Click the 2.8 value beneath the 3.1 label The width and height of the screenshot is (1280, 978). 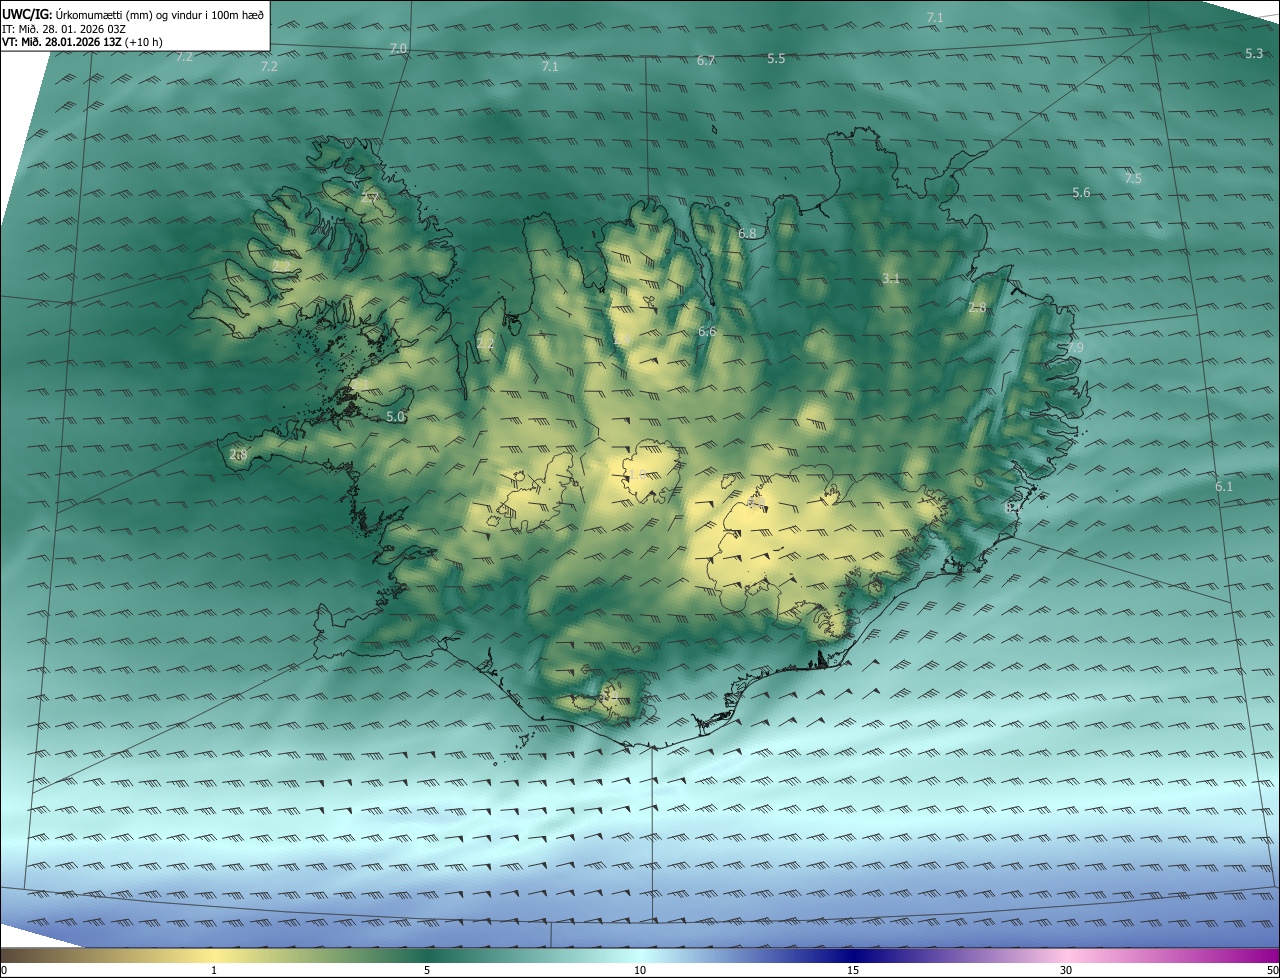click(x=977, y=308)
